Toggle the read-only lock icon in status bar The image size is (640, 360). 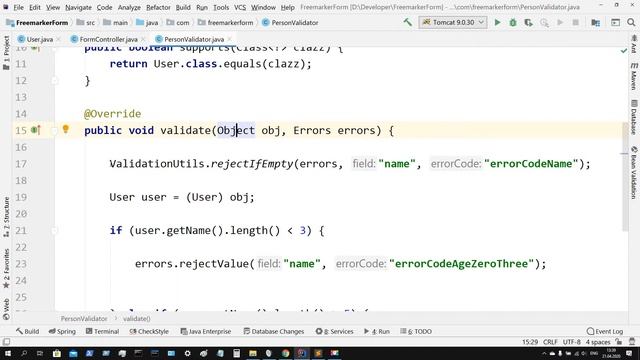coord(619,342)
